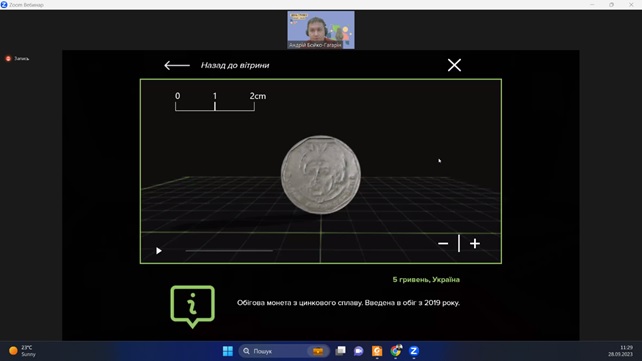Open the Zoom icon in the taskbar
The image size is (642, 361).
click(x=414, y=351)
